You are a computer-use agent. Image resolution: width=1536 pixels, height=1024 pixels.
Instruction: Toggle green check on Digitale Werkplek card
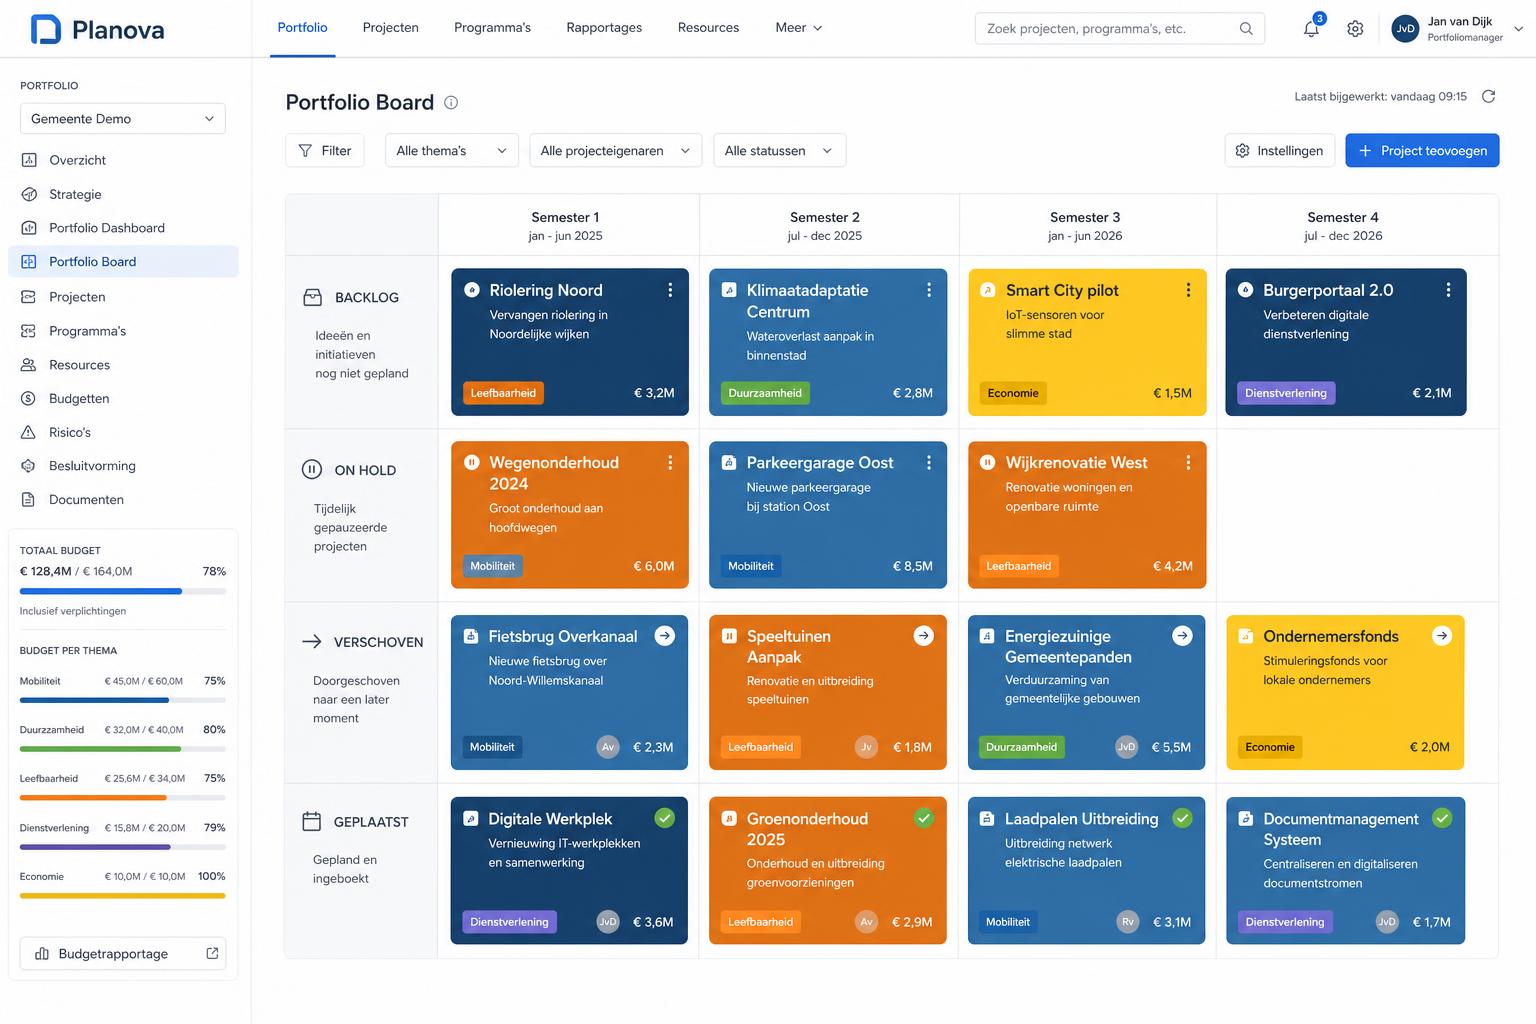click(x=664, y=818)
